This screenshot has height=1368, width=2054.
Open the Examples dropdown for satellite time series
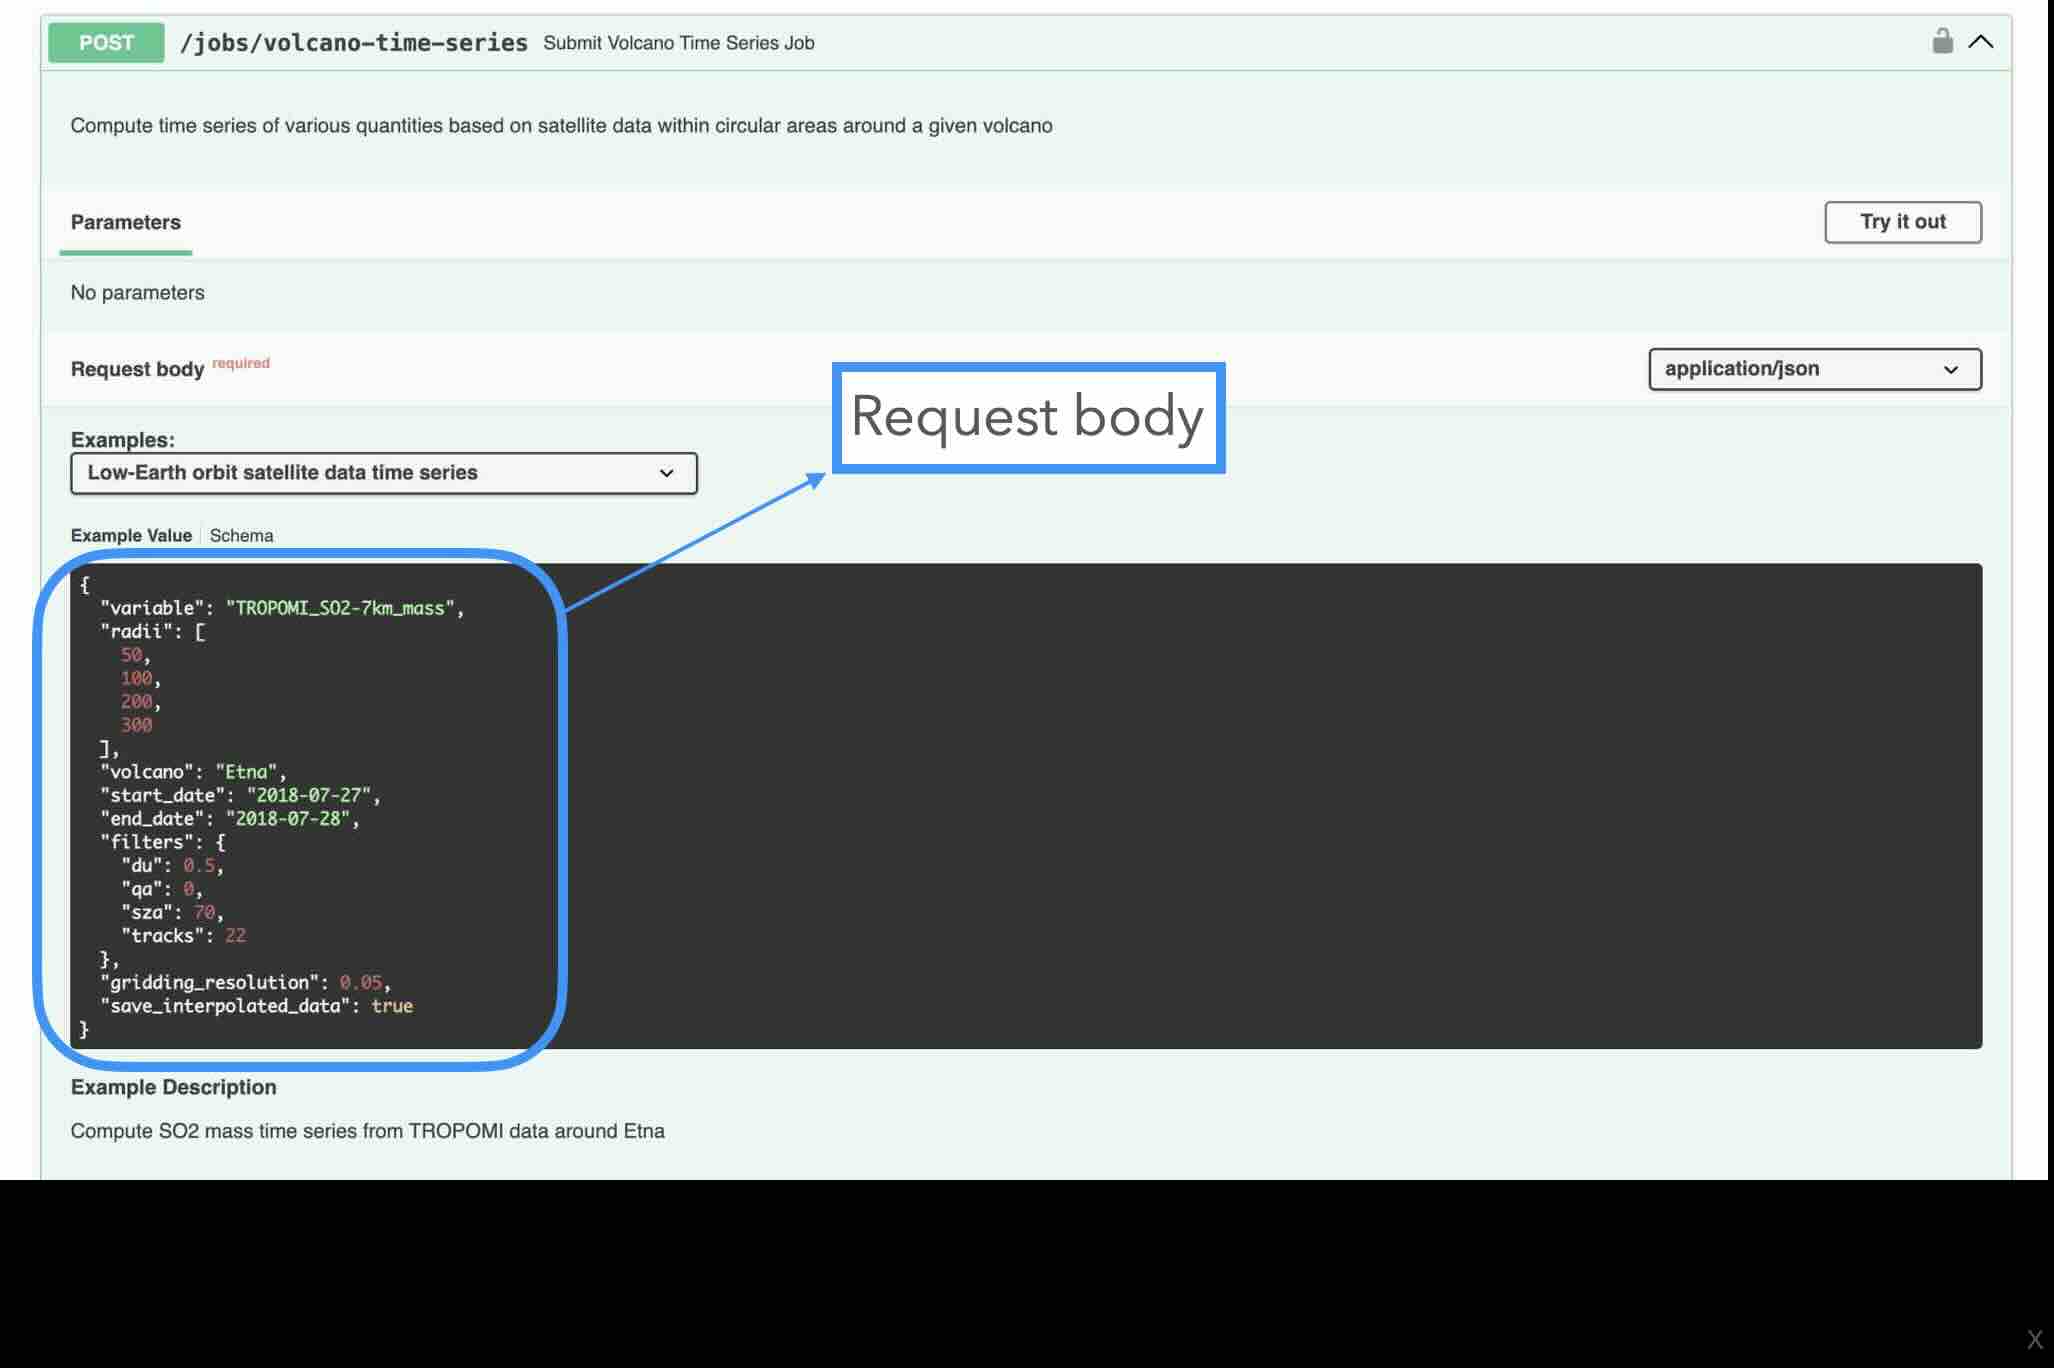383,473
